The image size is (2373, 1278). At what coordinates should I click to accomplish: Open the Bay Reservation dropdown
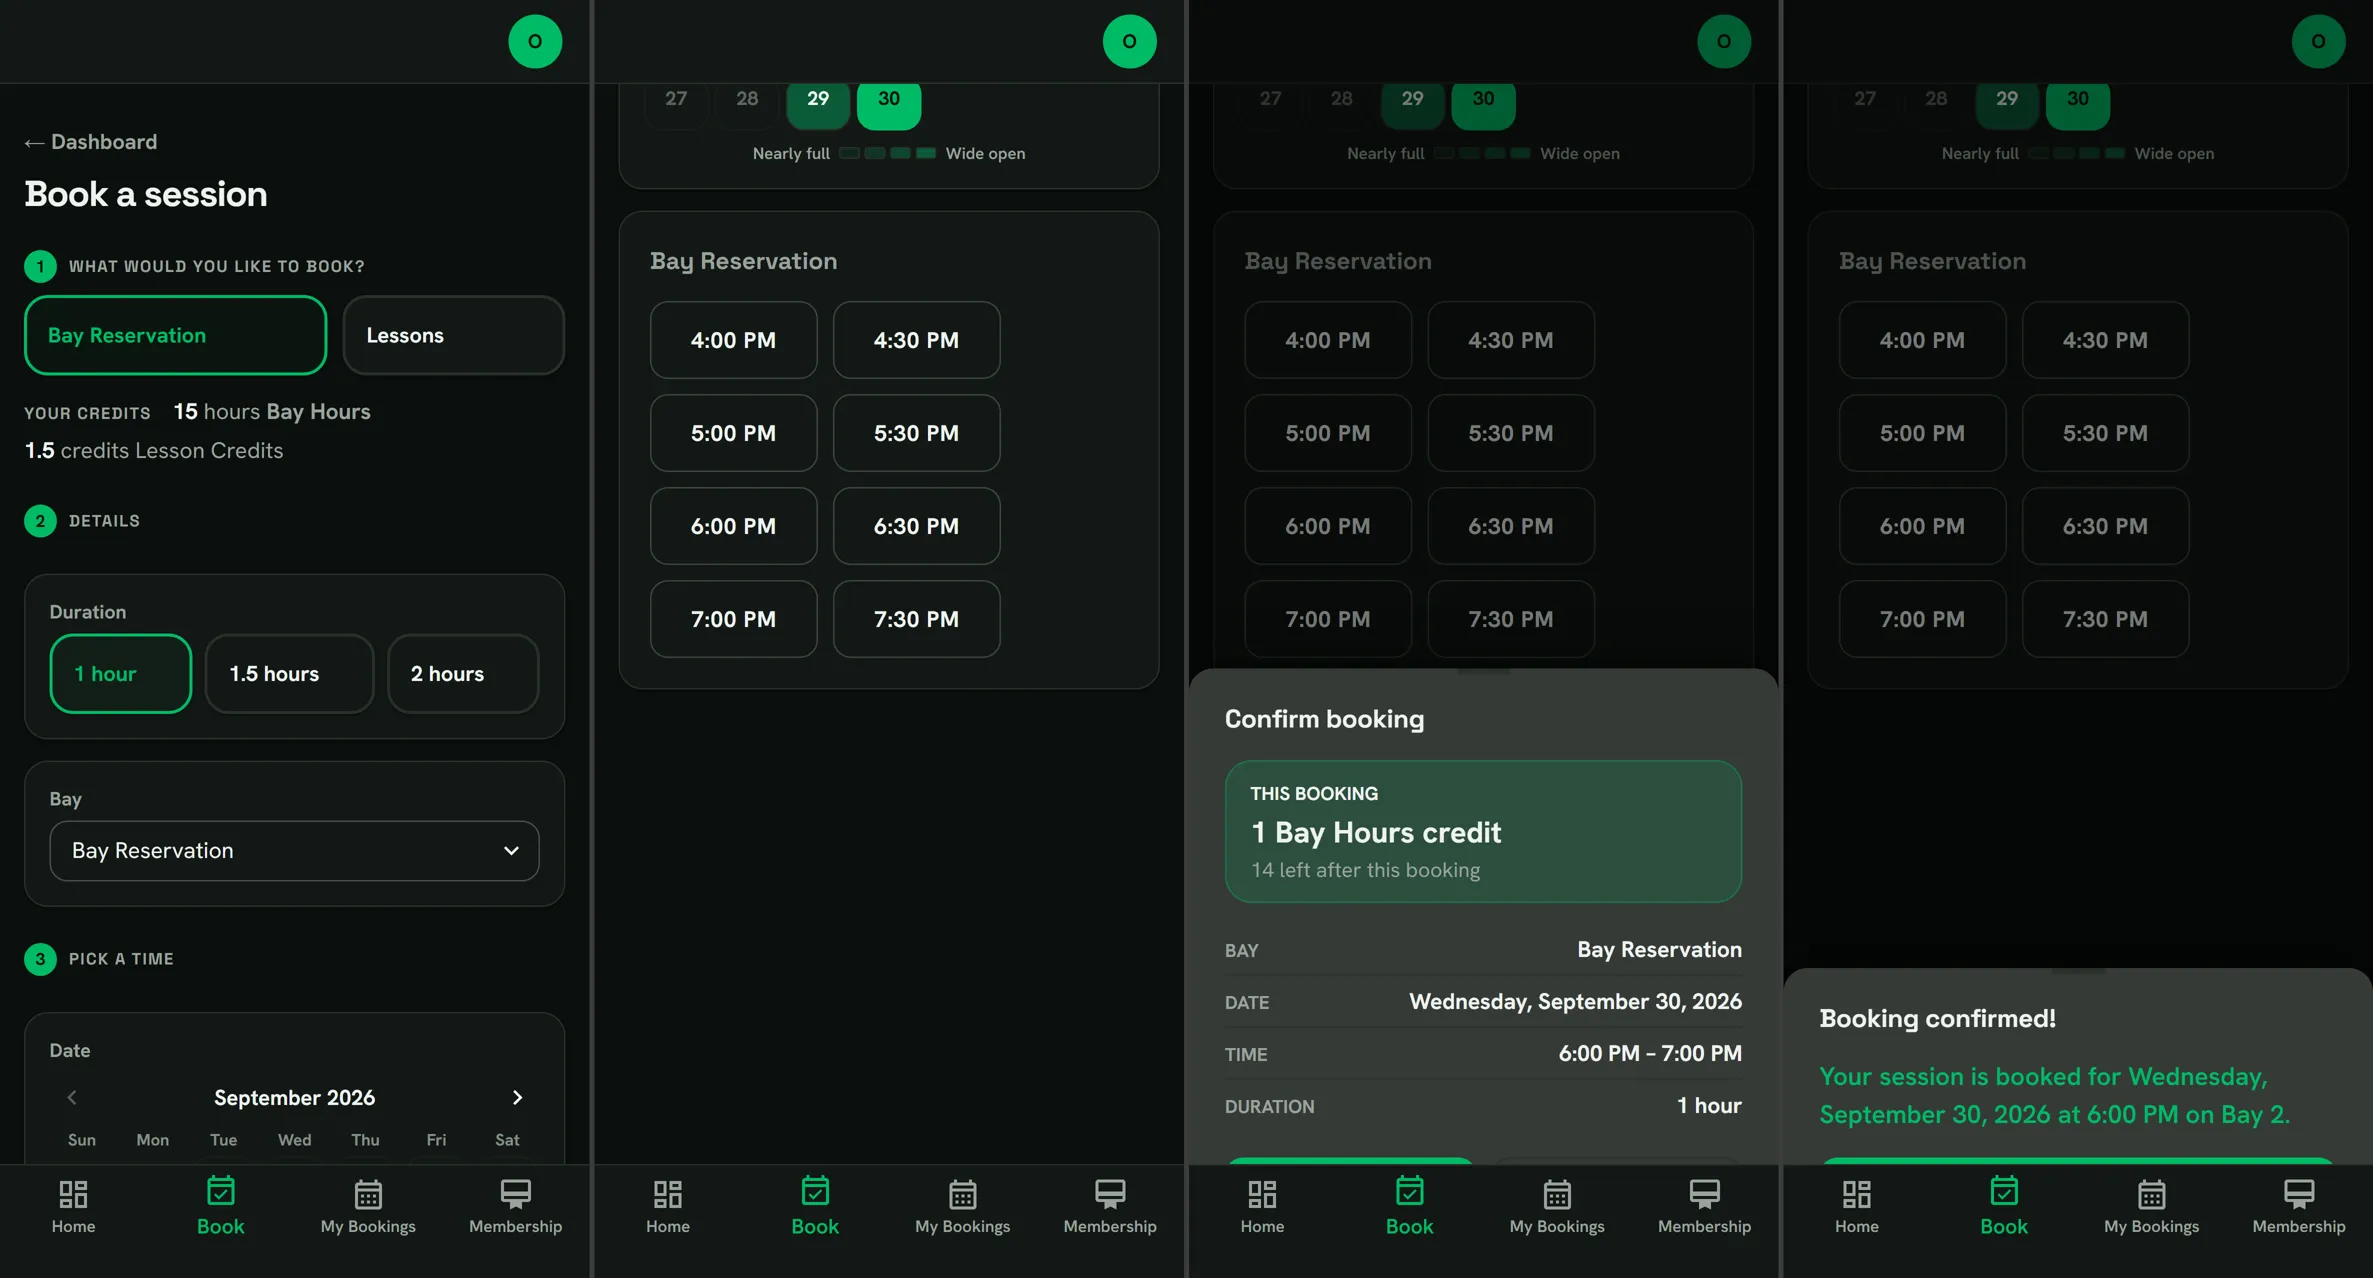[294, 851]
